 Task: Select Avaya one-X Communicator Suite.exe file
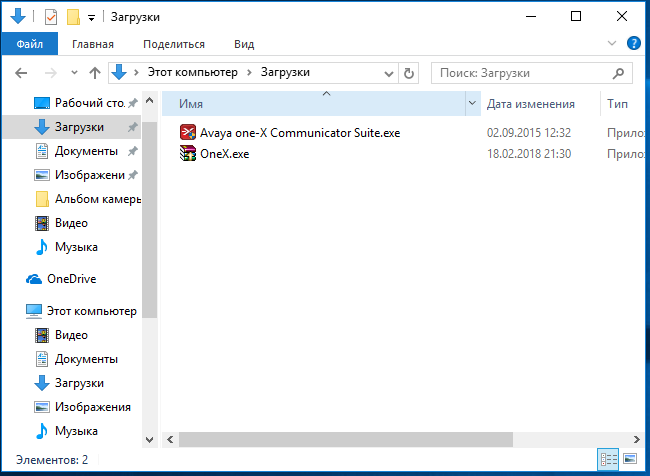point(300,133)
